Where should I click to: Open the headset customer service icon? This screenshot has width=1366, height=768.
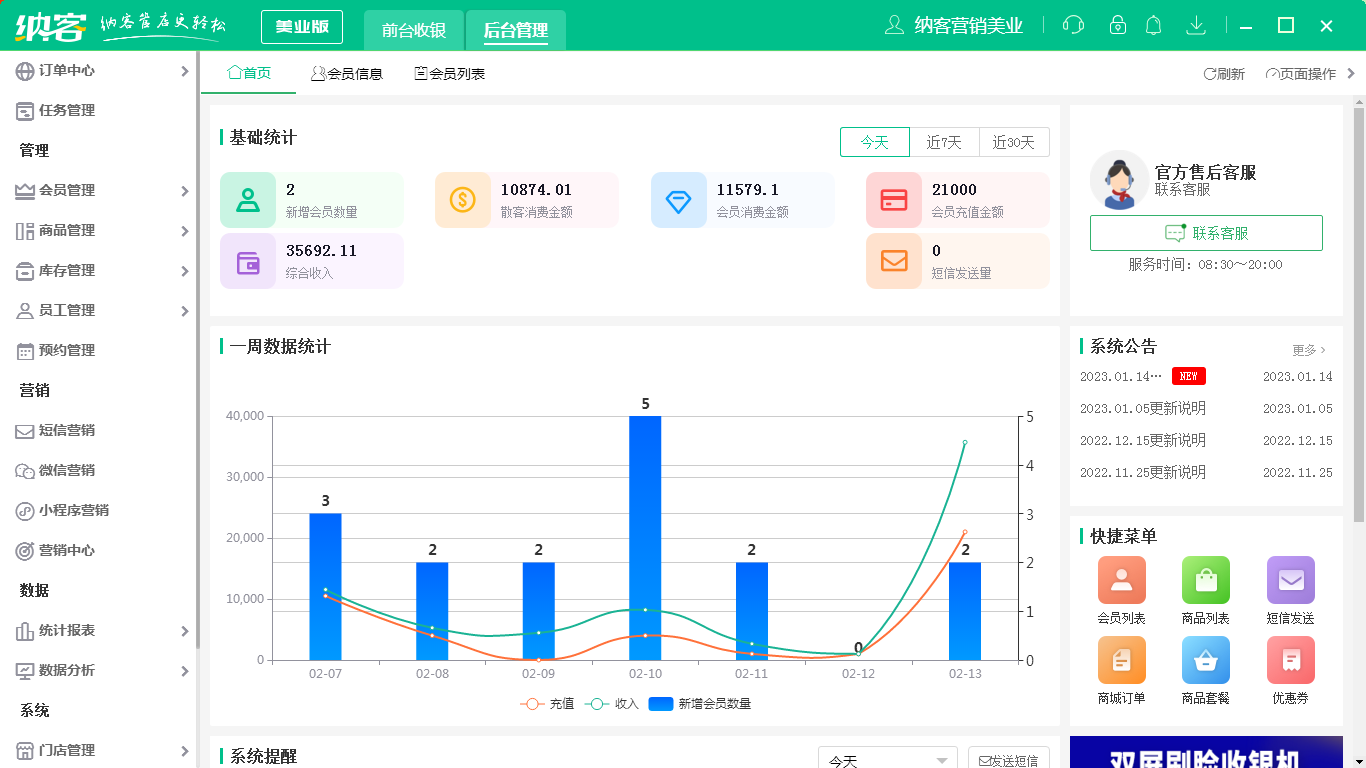(x=1073, y=25)
